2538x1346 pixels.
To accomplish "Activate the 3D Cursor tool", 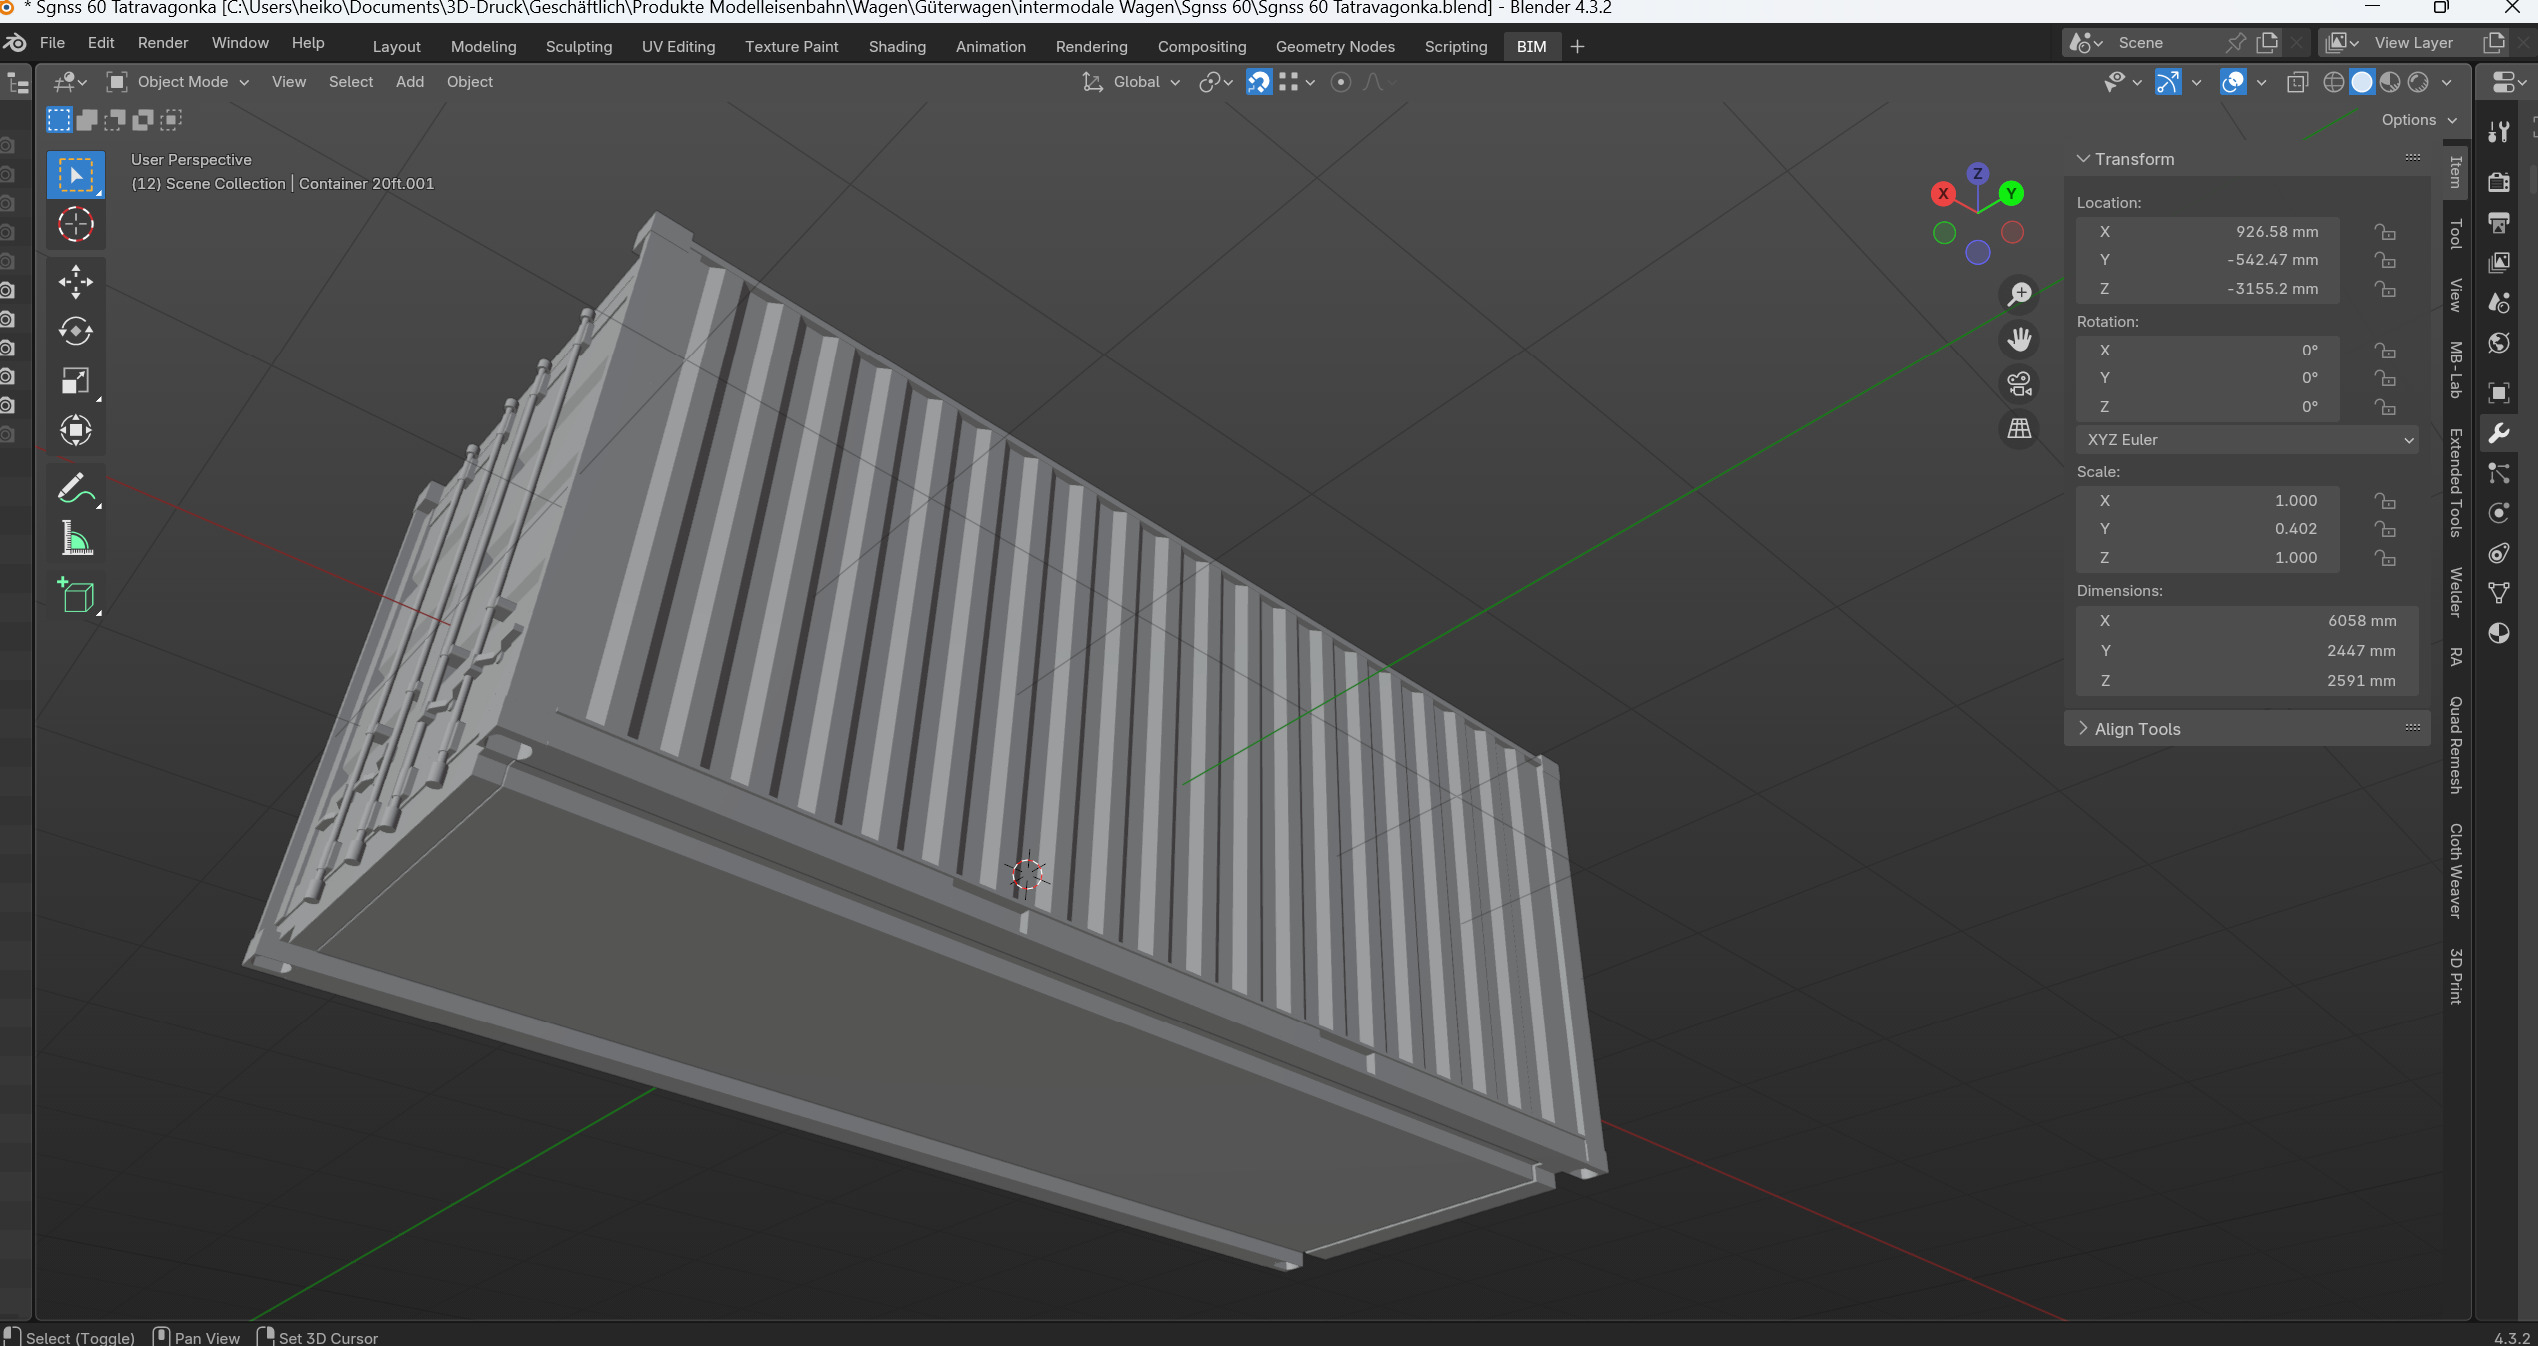I will pos(76,225).
